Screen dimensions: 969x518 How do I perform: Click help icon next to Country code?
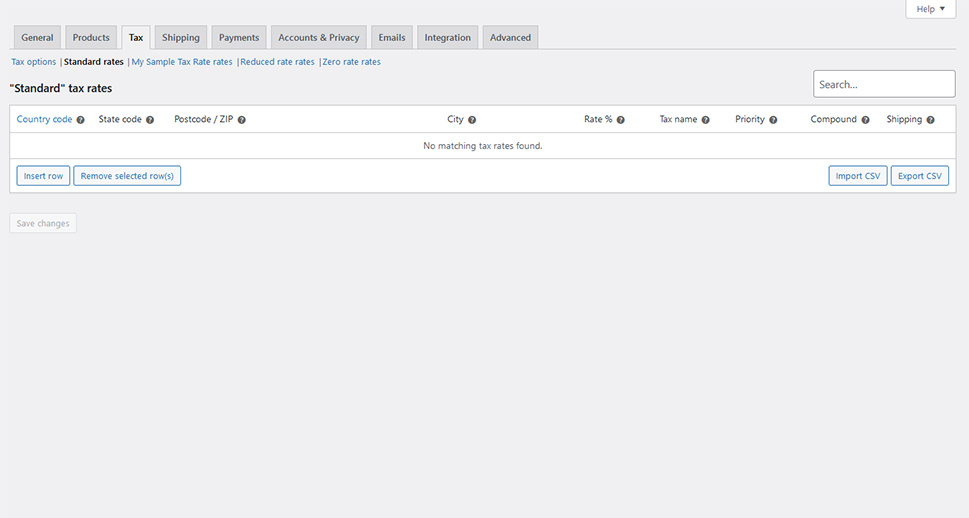(x=81, y=120)
